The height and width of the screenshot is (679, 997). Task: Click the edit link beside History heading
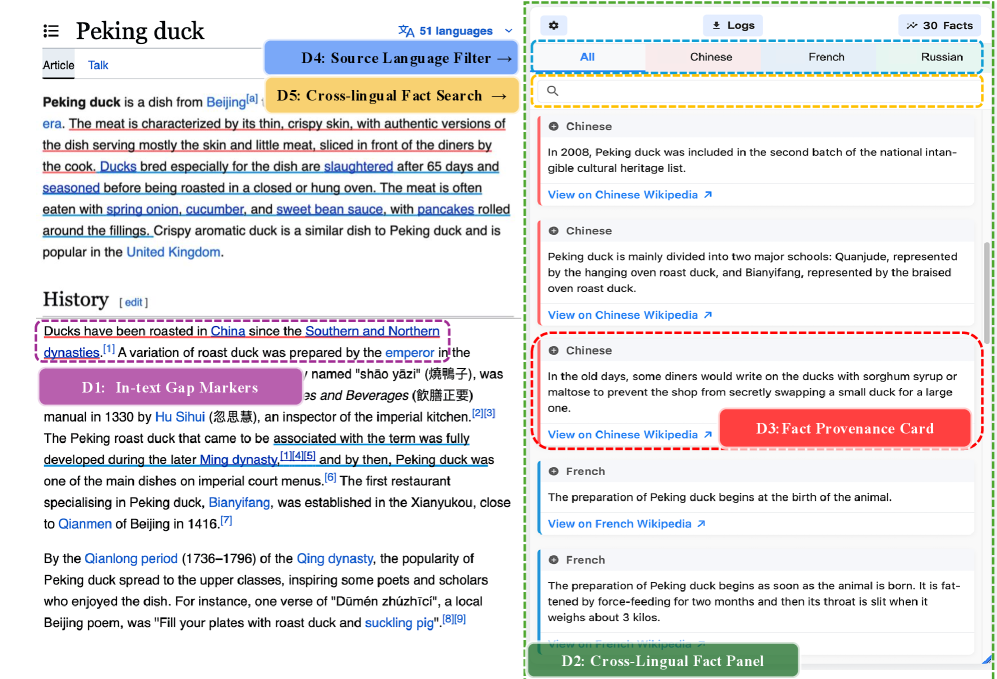coord(134,302)
